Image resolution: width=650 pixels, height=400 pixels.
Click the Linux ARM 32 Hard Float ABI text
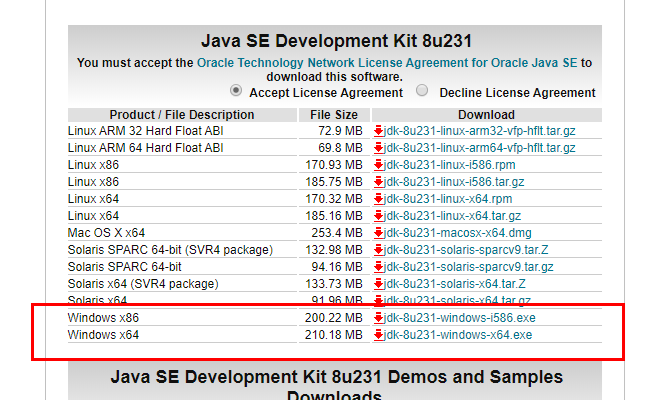coord(146,131)
